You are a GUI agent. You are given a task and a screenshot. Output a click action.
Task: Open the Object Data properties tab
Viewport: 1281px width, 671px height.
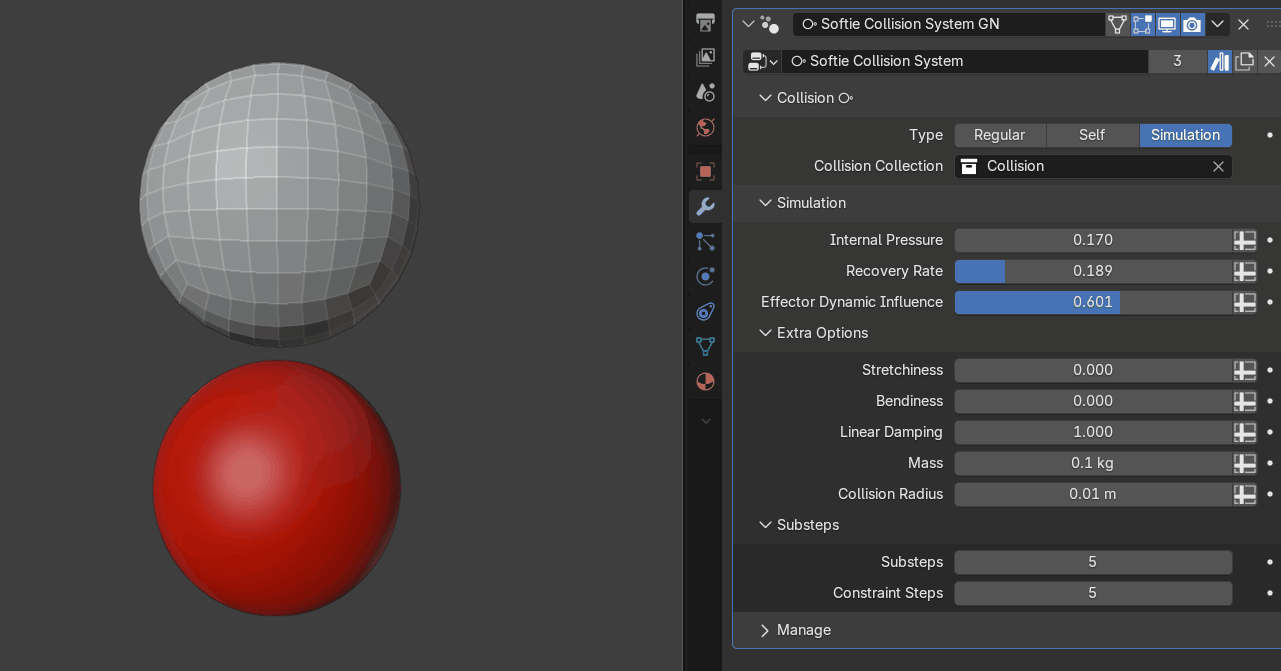click(705, 346)
